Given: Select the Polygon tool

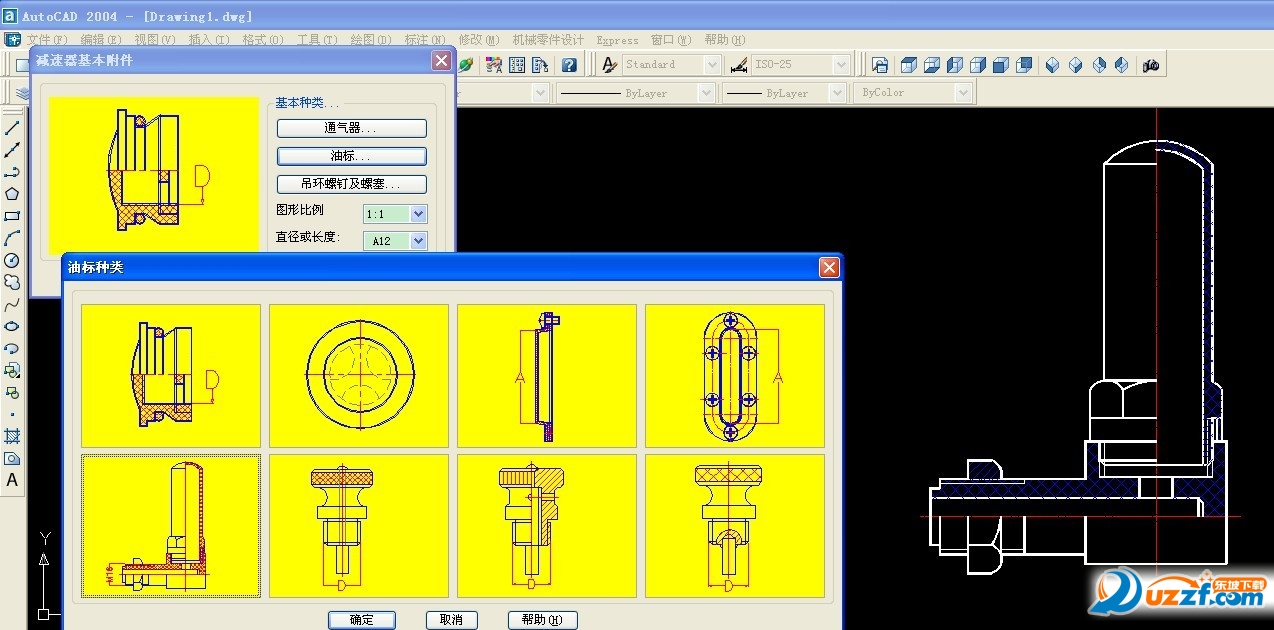Looking at the screenshot, I should tap(12, 194).
